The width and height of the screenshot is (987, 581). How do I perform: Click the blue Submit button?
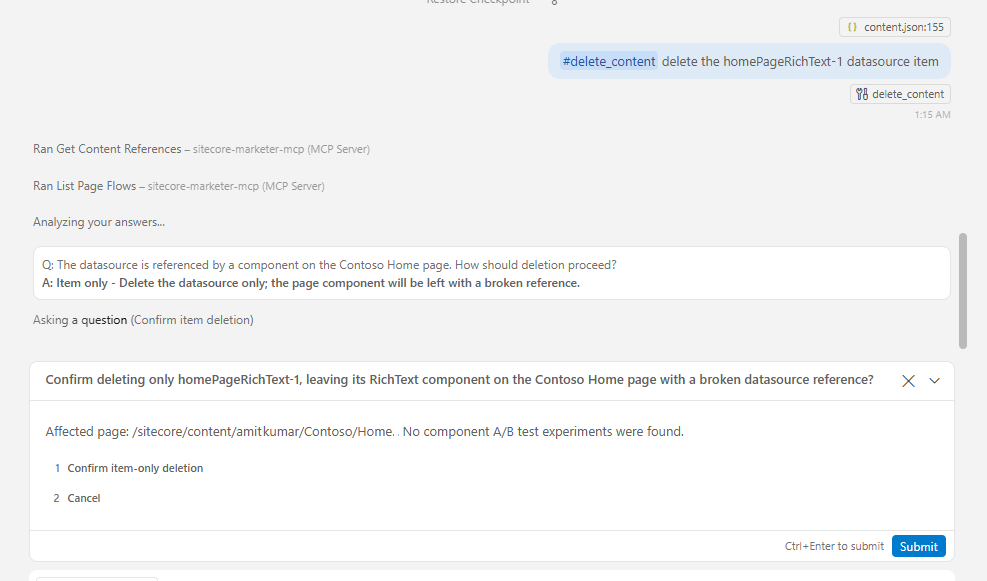[x=918, y=546]
